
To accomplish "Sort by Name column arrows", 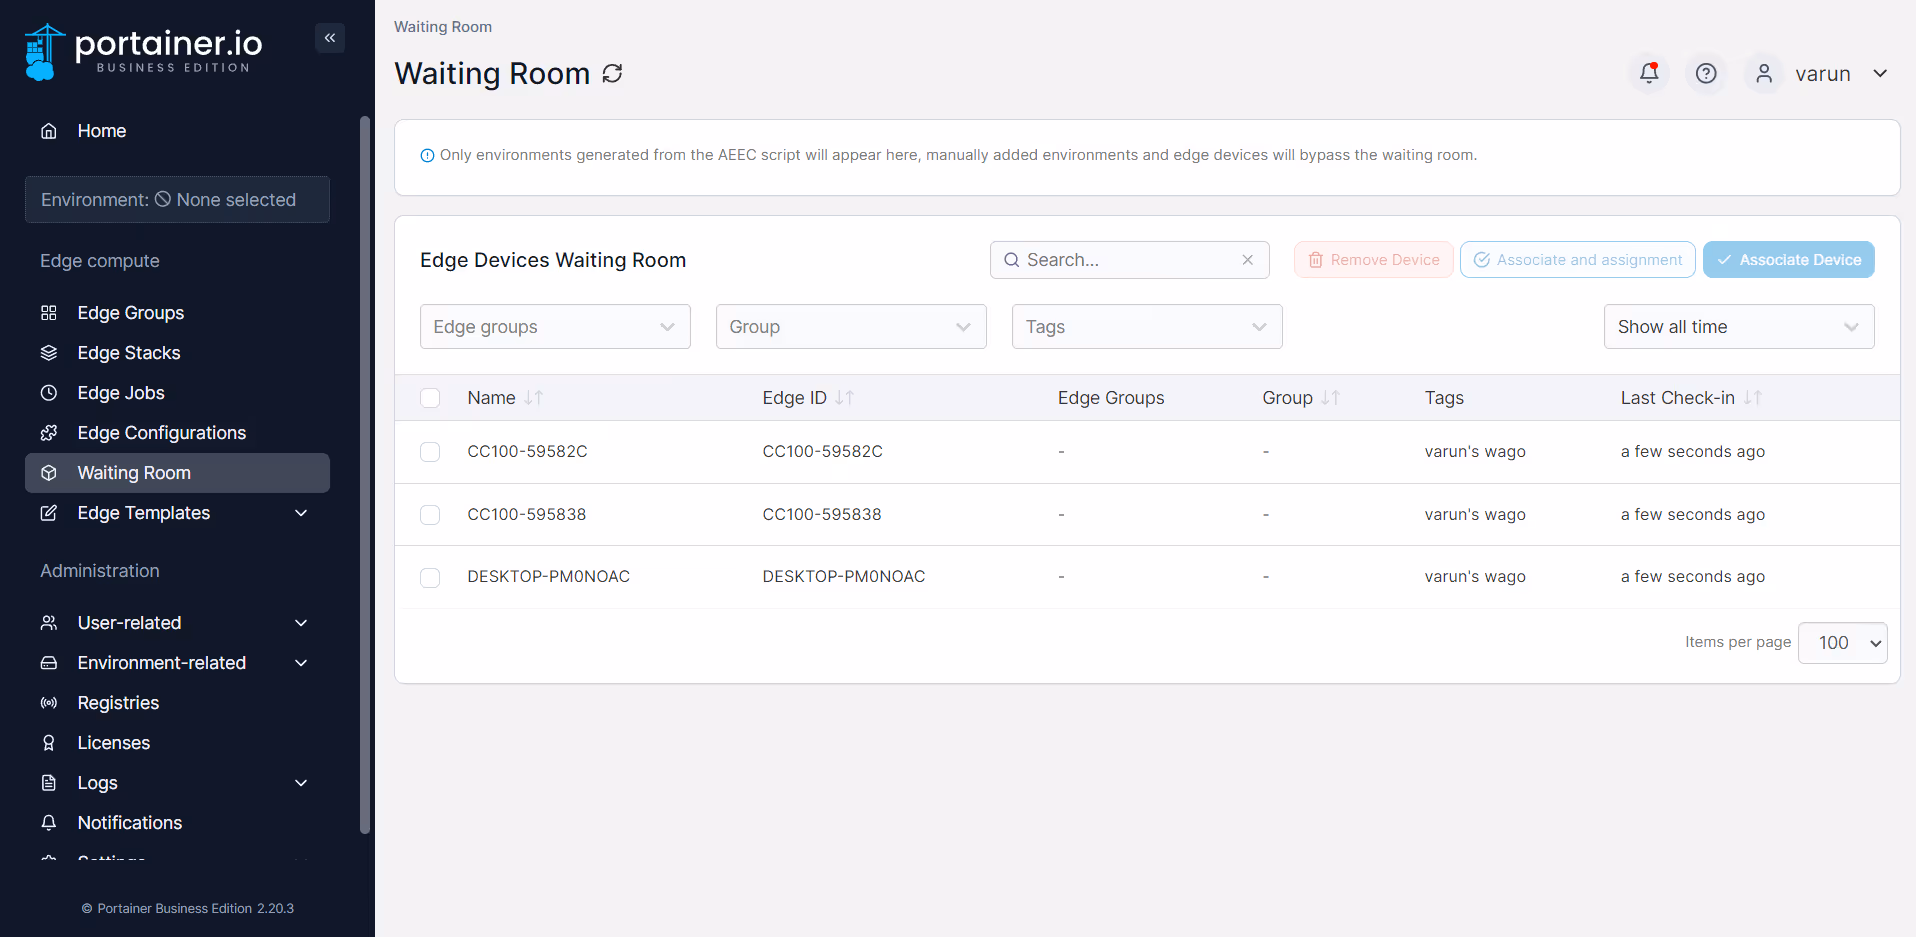I will tap(534, 398).
